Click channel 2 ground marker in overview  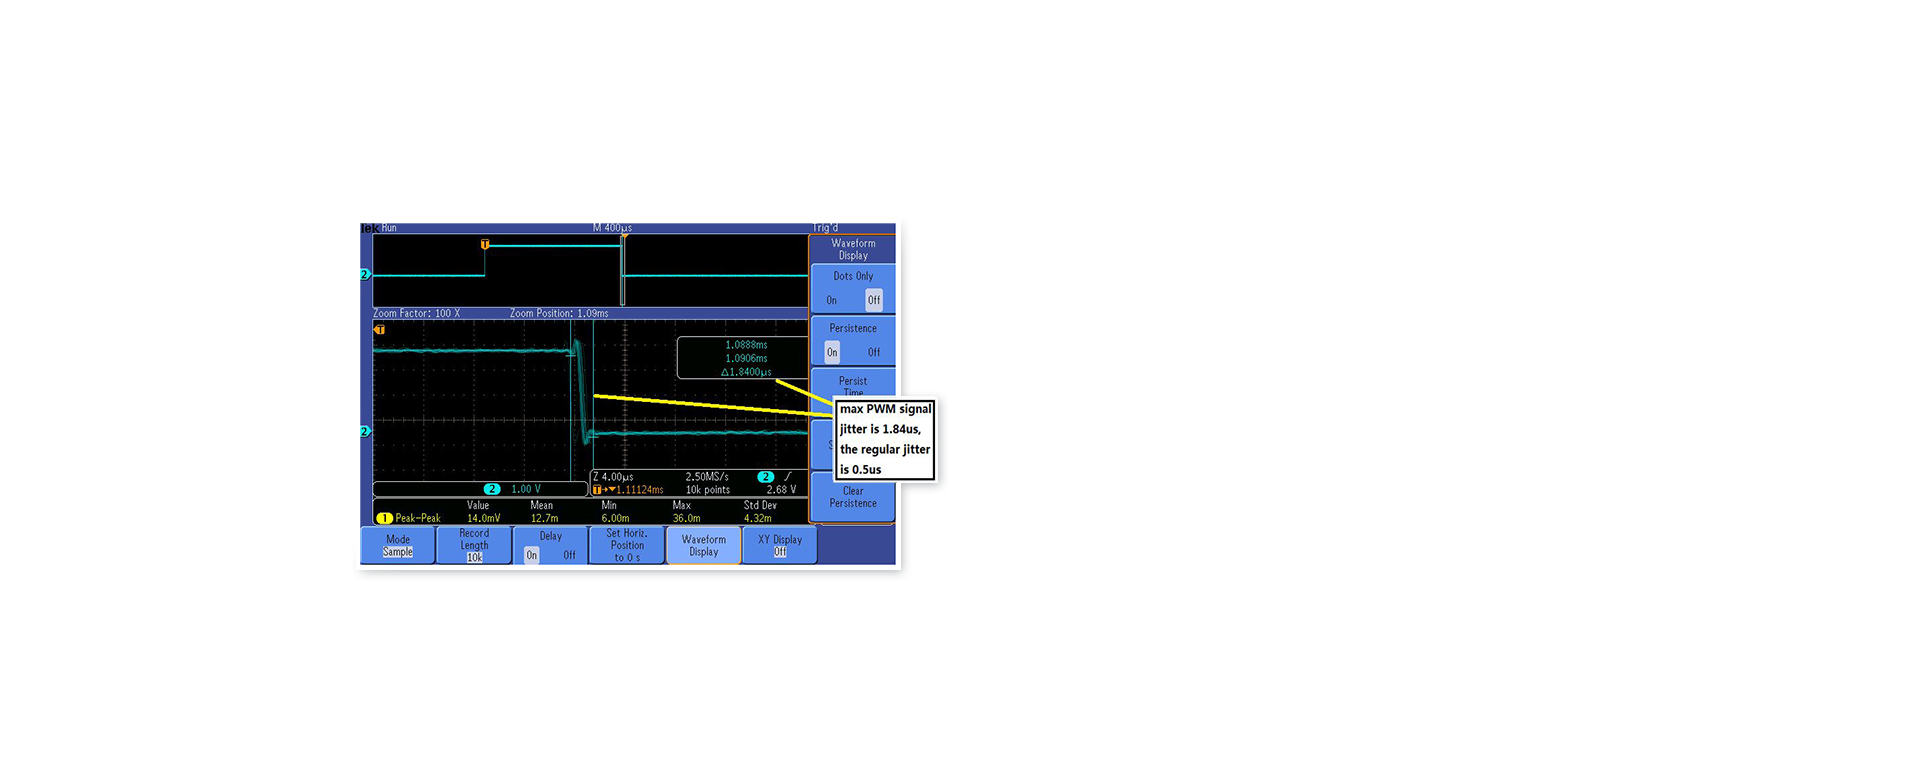coord(365,274)
